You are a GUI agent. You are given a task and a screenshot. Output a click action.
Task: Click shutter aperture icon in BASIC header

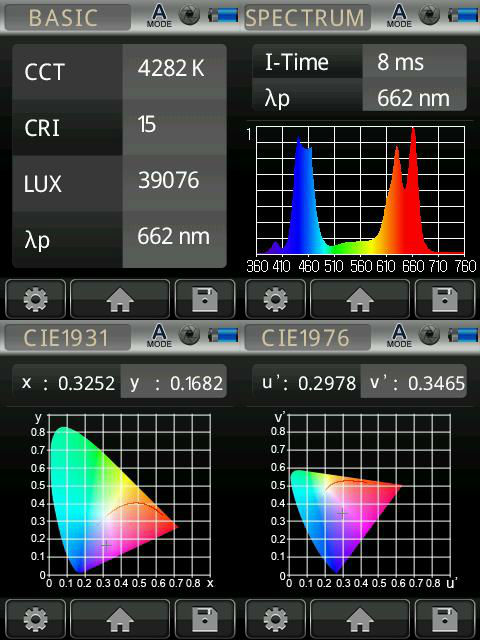(190, 15)
